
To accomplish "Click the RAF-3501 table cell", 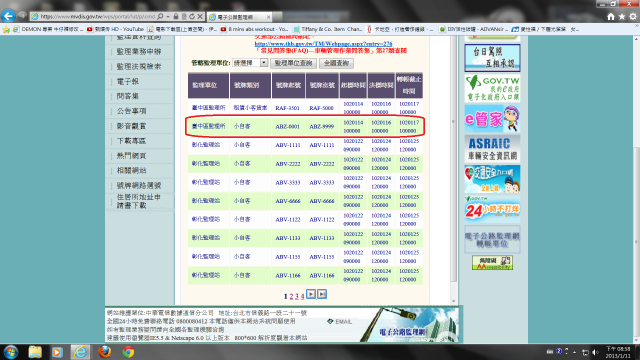I will click(288, 108).
